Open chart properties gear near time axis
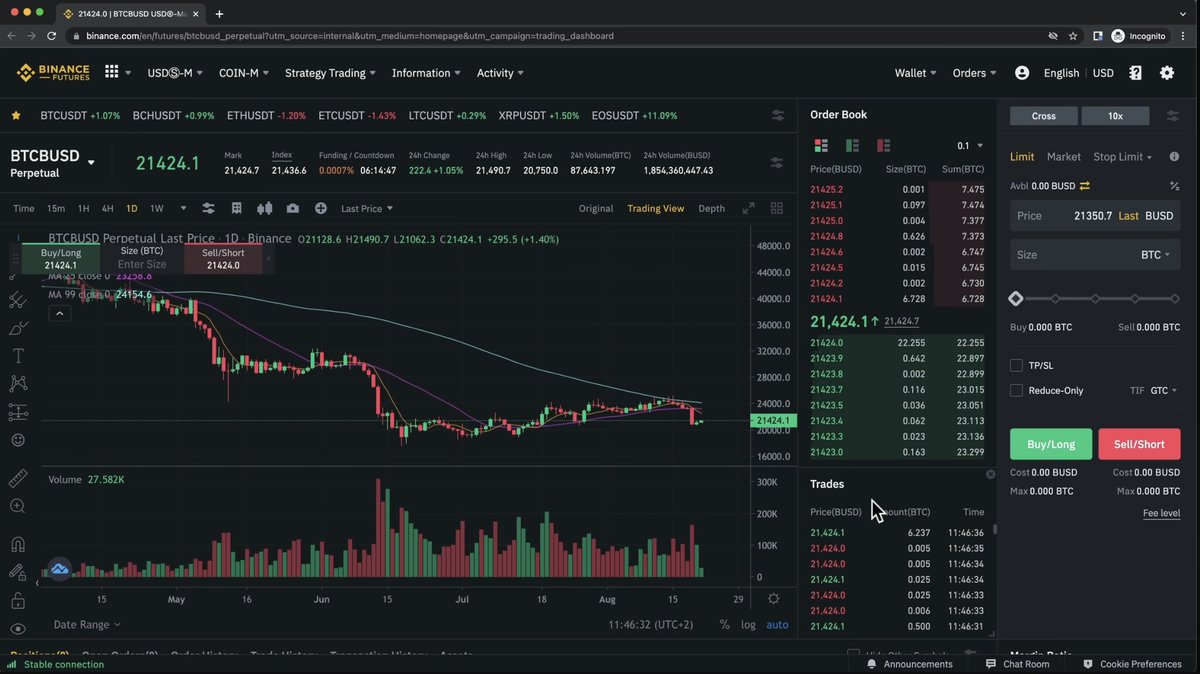 (x=773, y=598)
